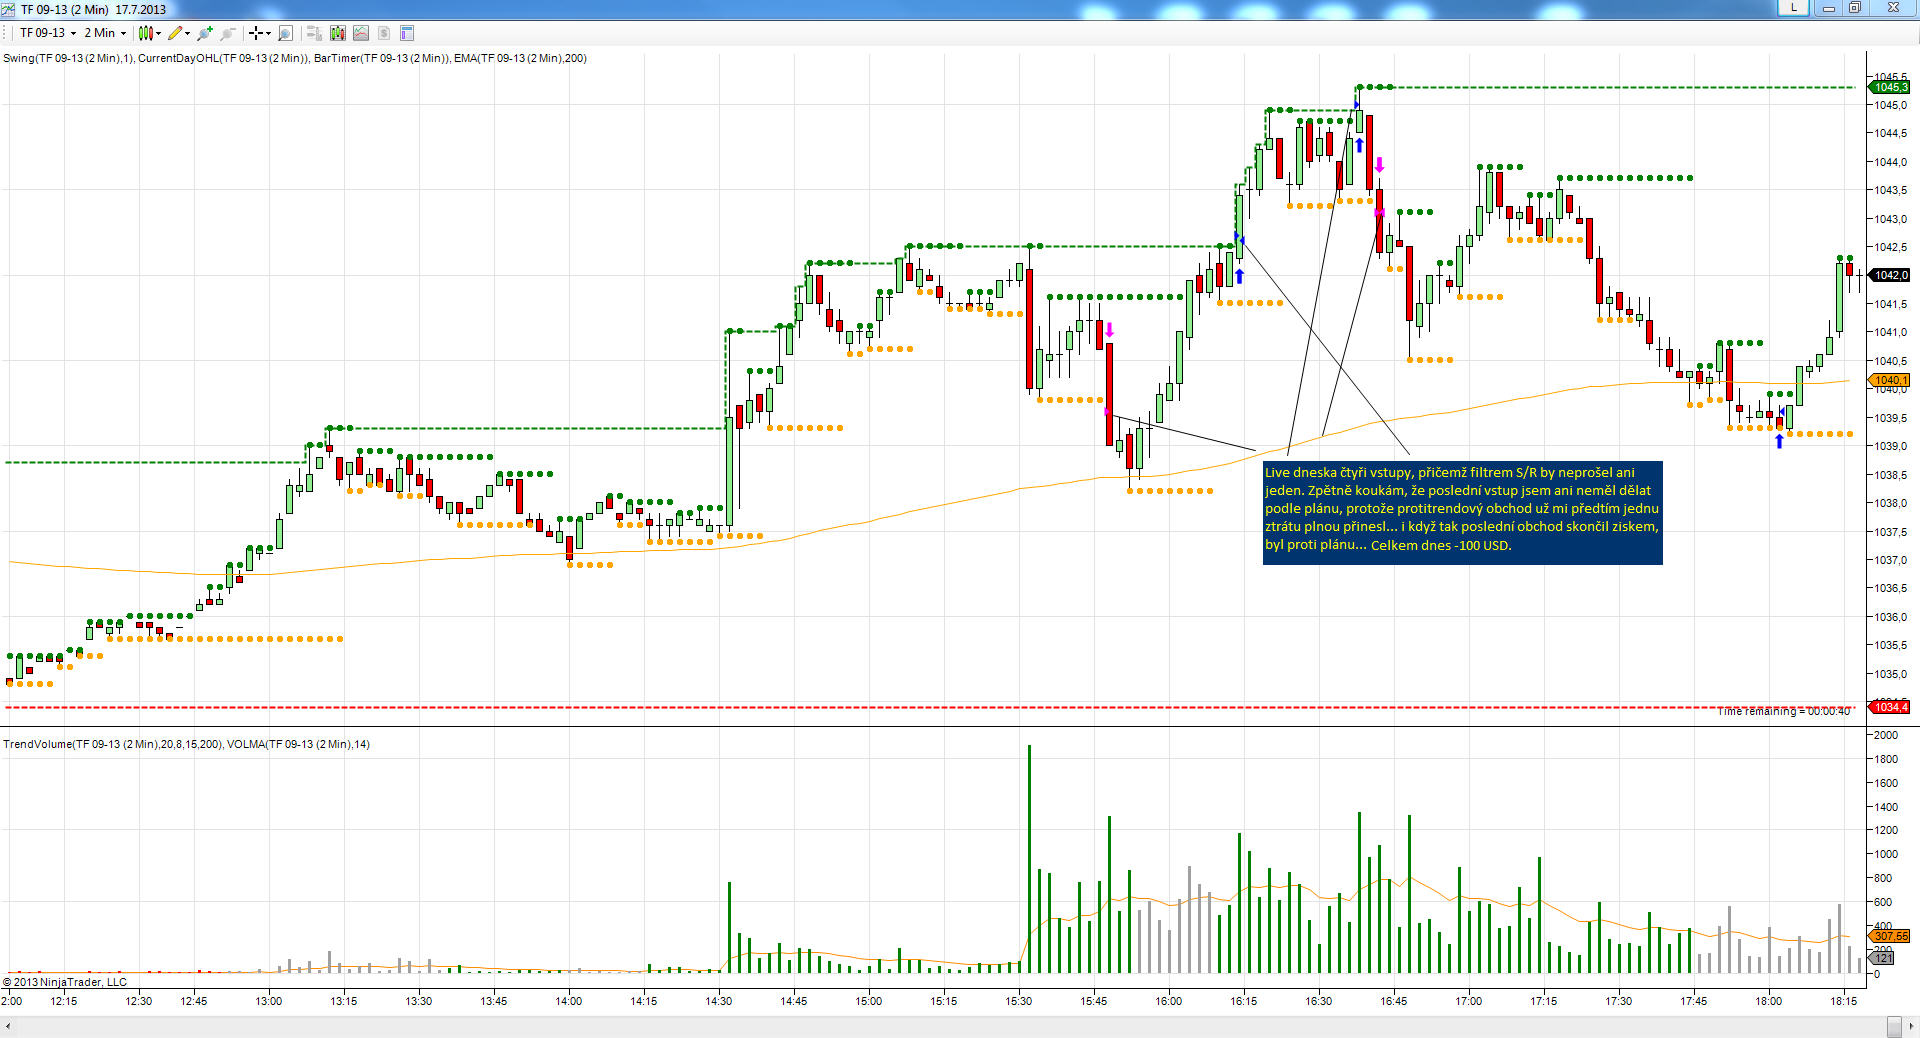Click the 1000 volume axis label

point(1885,854)
